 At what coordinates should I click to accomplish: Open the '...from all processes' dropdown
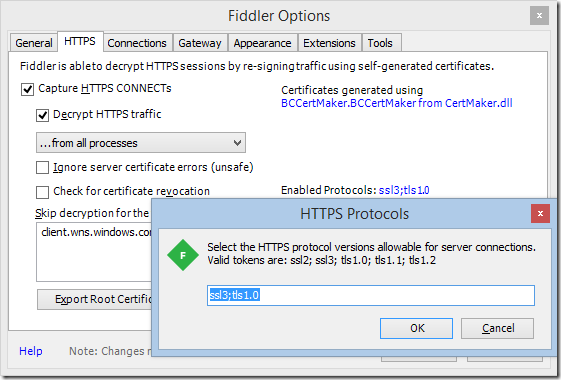click(141, 143)
